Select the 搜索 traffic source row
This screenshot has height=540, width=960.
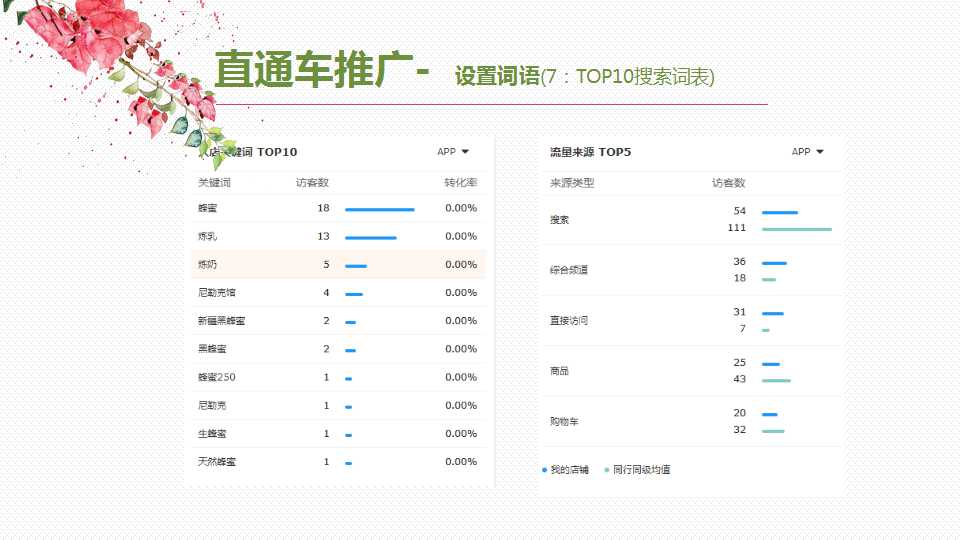click(559, 220)
